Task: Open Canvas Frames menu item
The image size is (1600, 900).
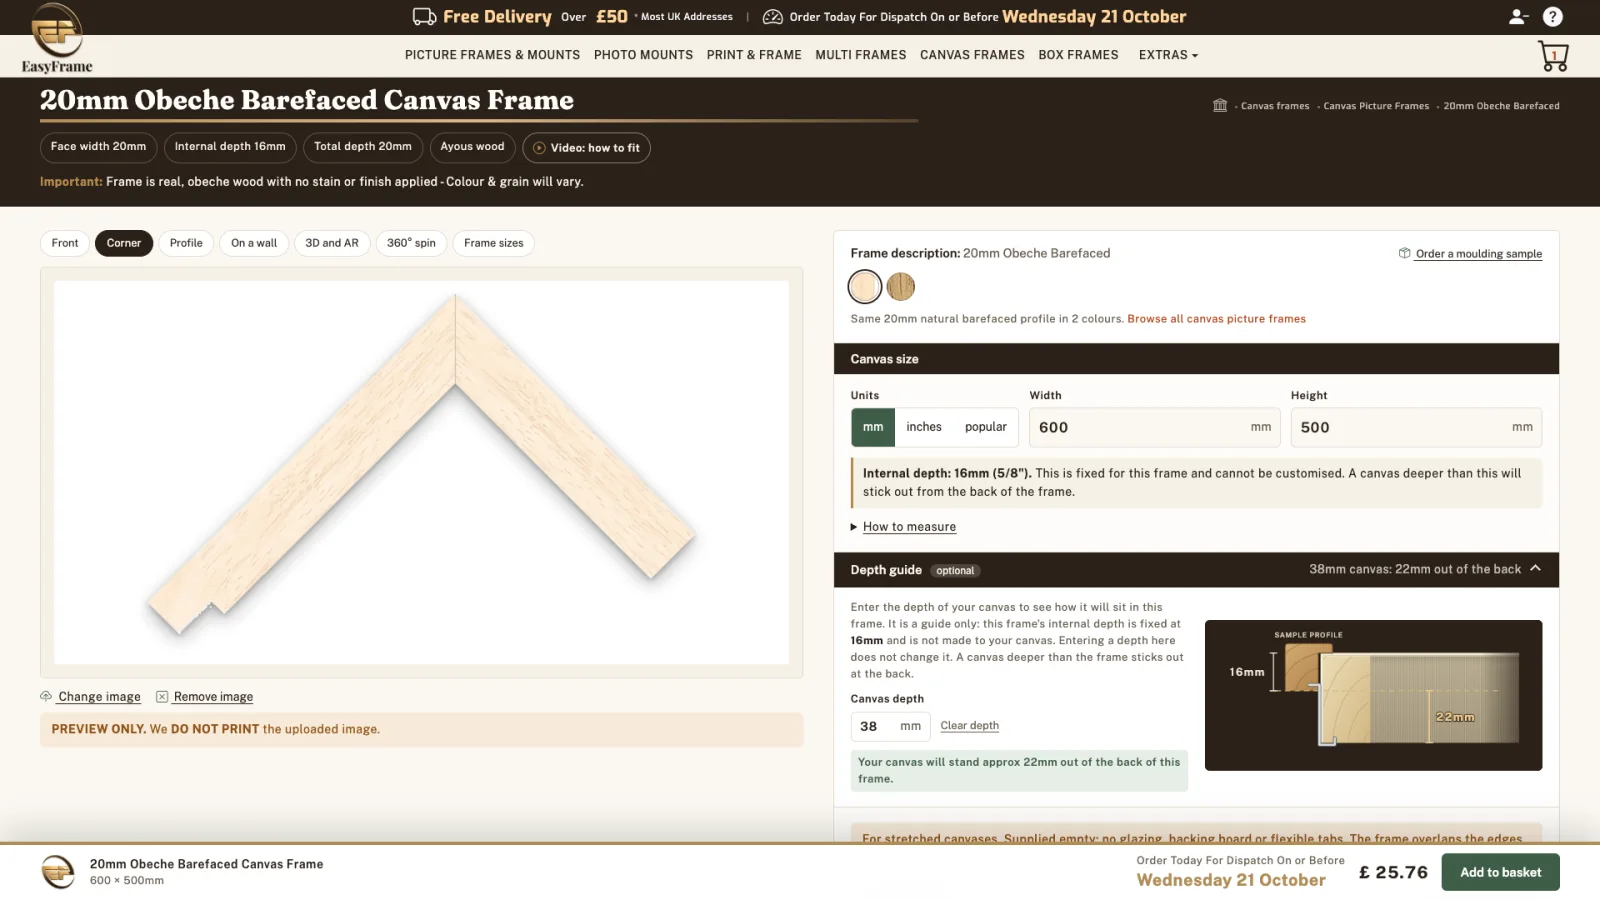Action: (972, 55)
